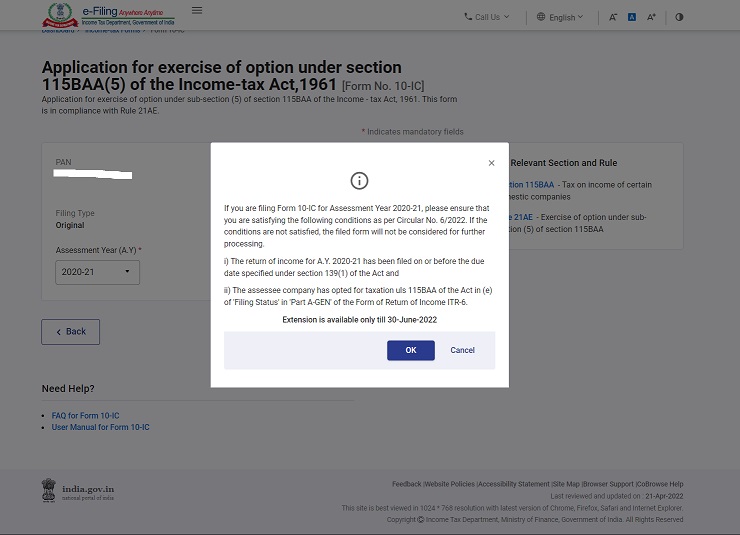Image resolution: width=740 pixels, height=535 pixels.
Task: Click the e-Filing logo
Action: point(108,15)
